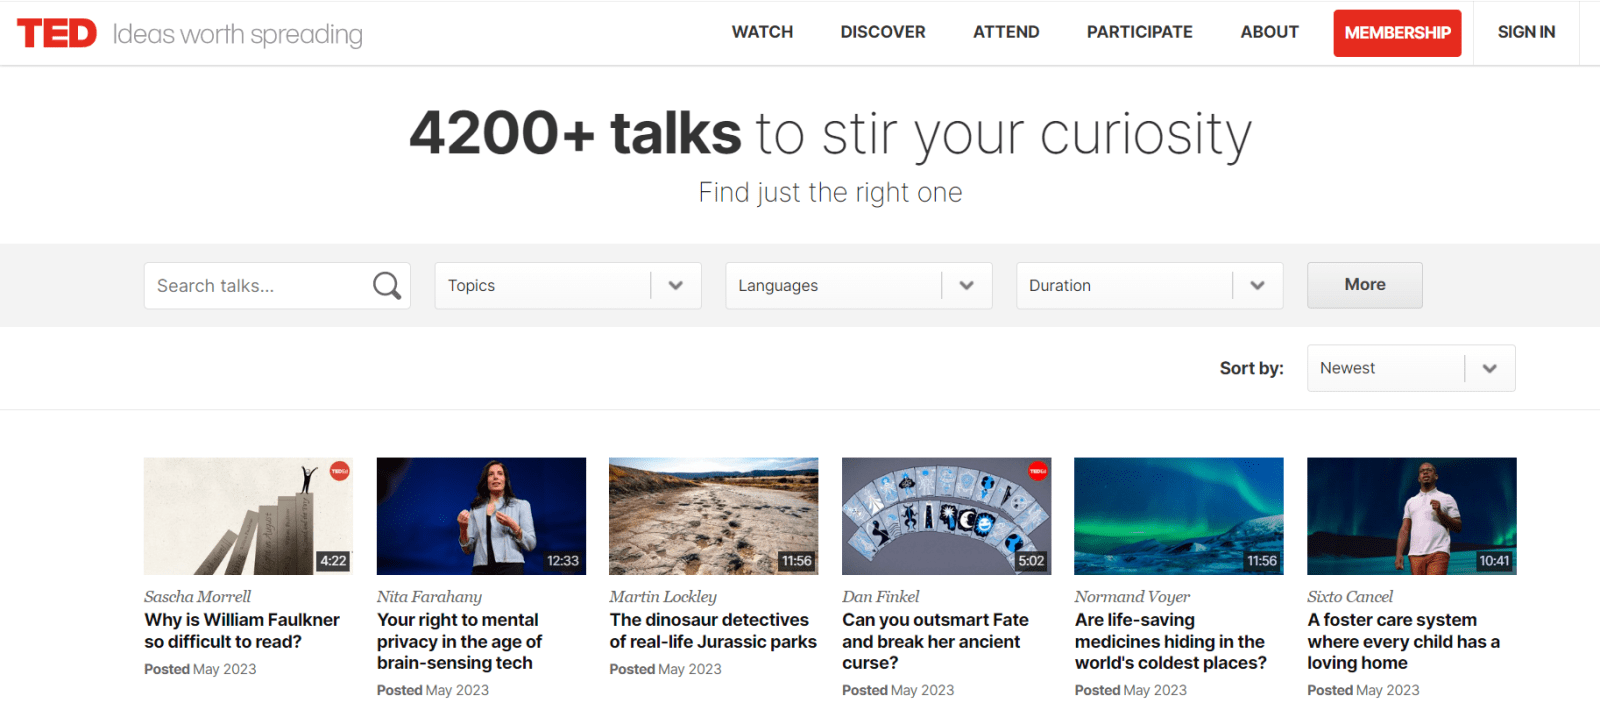The width and height of the screenshot is (1600, 710).
Task: Select ATTEND in the navigation bar
Action: (1006, 32)
